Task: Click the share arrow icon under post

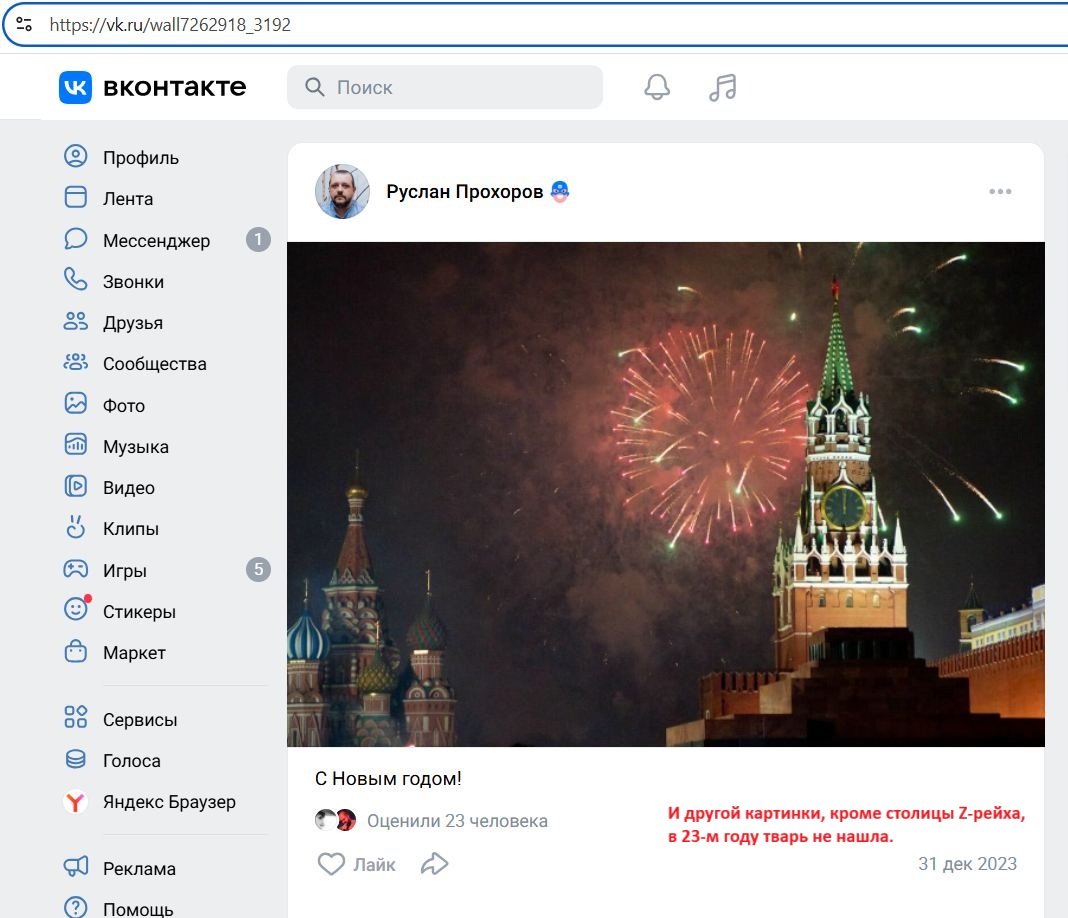Action: pos(435,864)
